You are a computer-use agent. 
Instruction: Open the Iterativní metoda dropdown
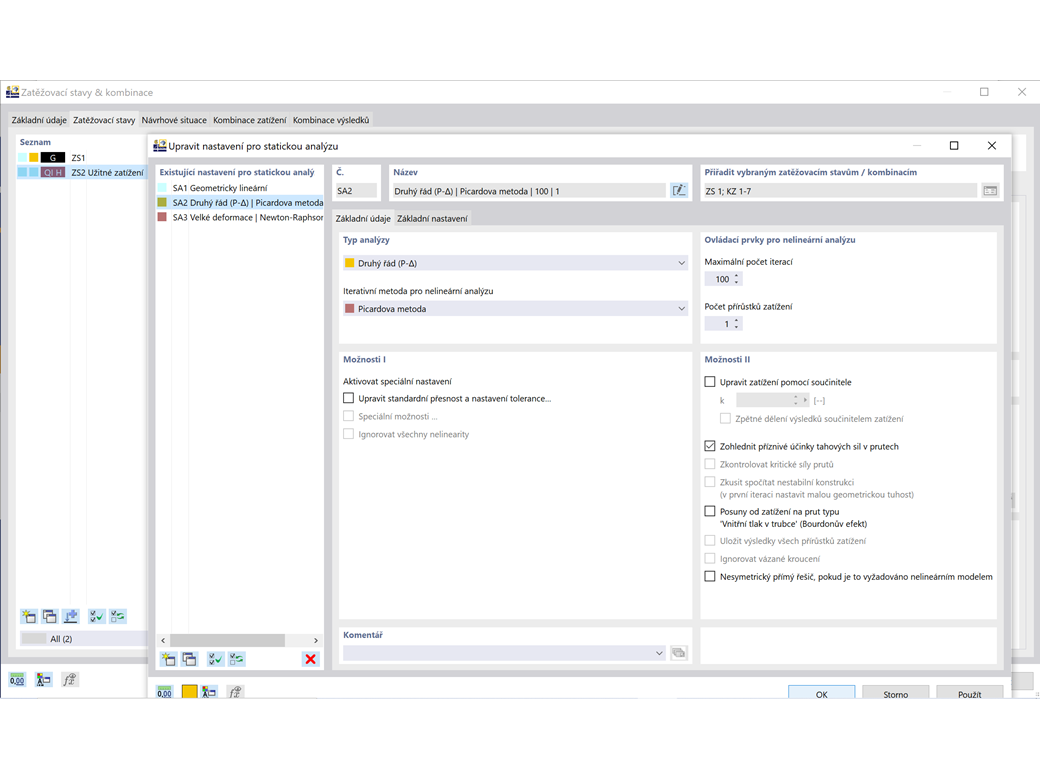681,308
